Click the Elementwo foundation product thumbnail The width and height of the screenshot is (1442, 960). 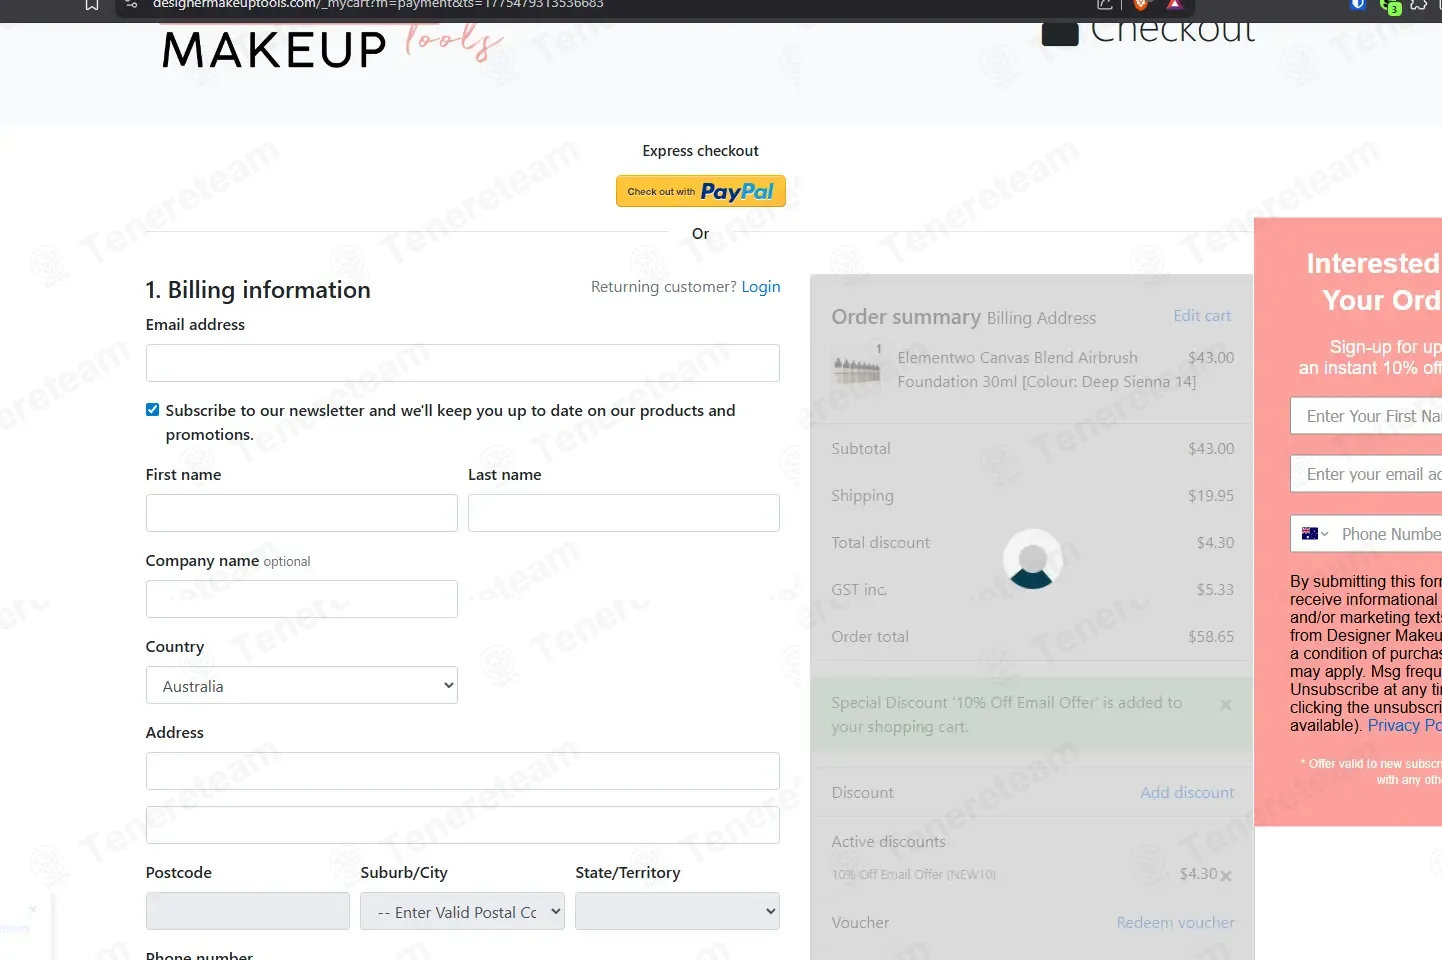click(857, 367)
